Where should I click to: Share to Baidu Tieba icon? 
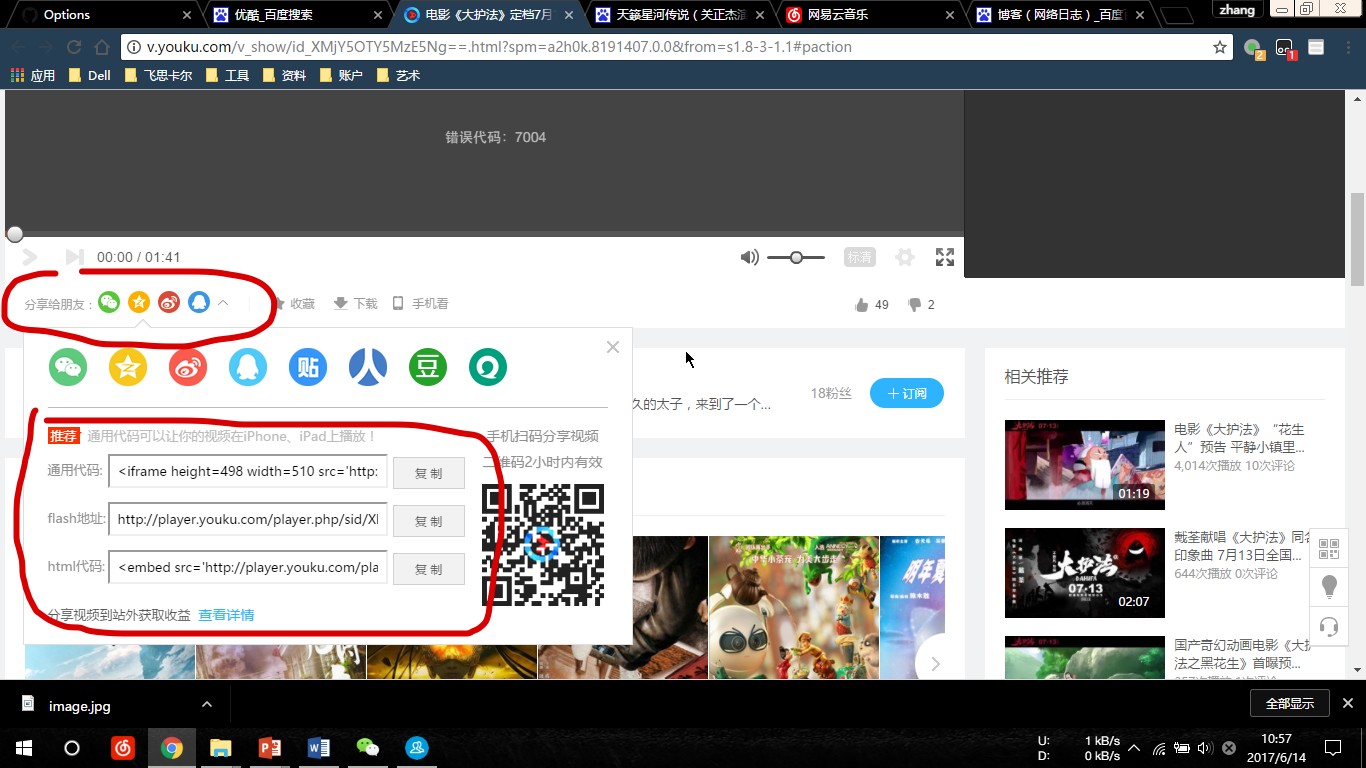(x=308, y=367)
